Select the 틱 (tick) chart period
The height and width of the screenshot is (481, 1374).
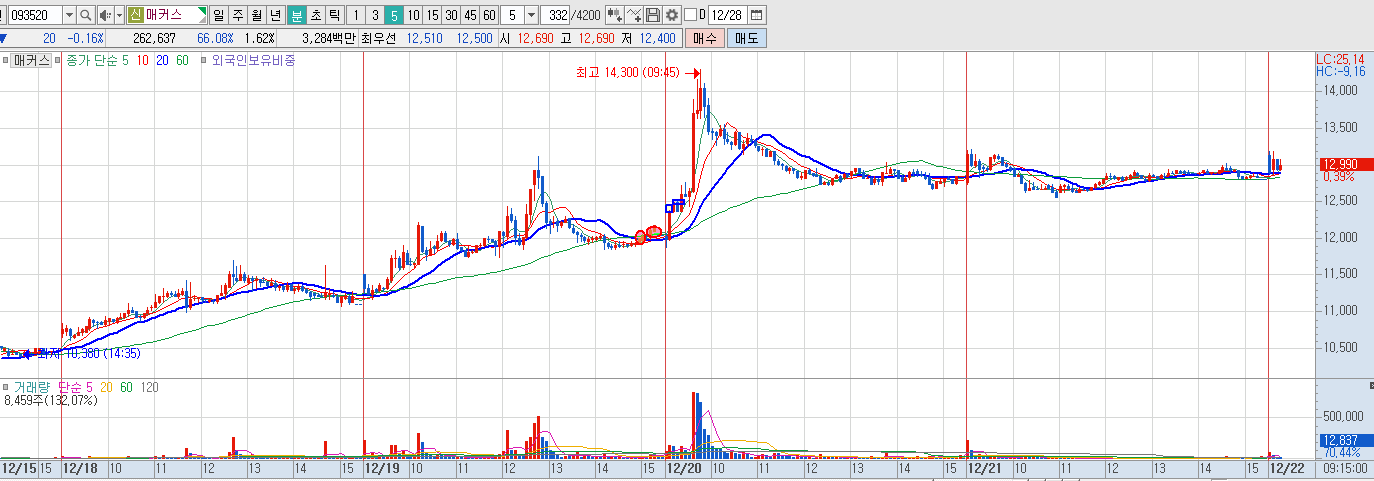[334, 15]
